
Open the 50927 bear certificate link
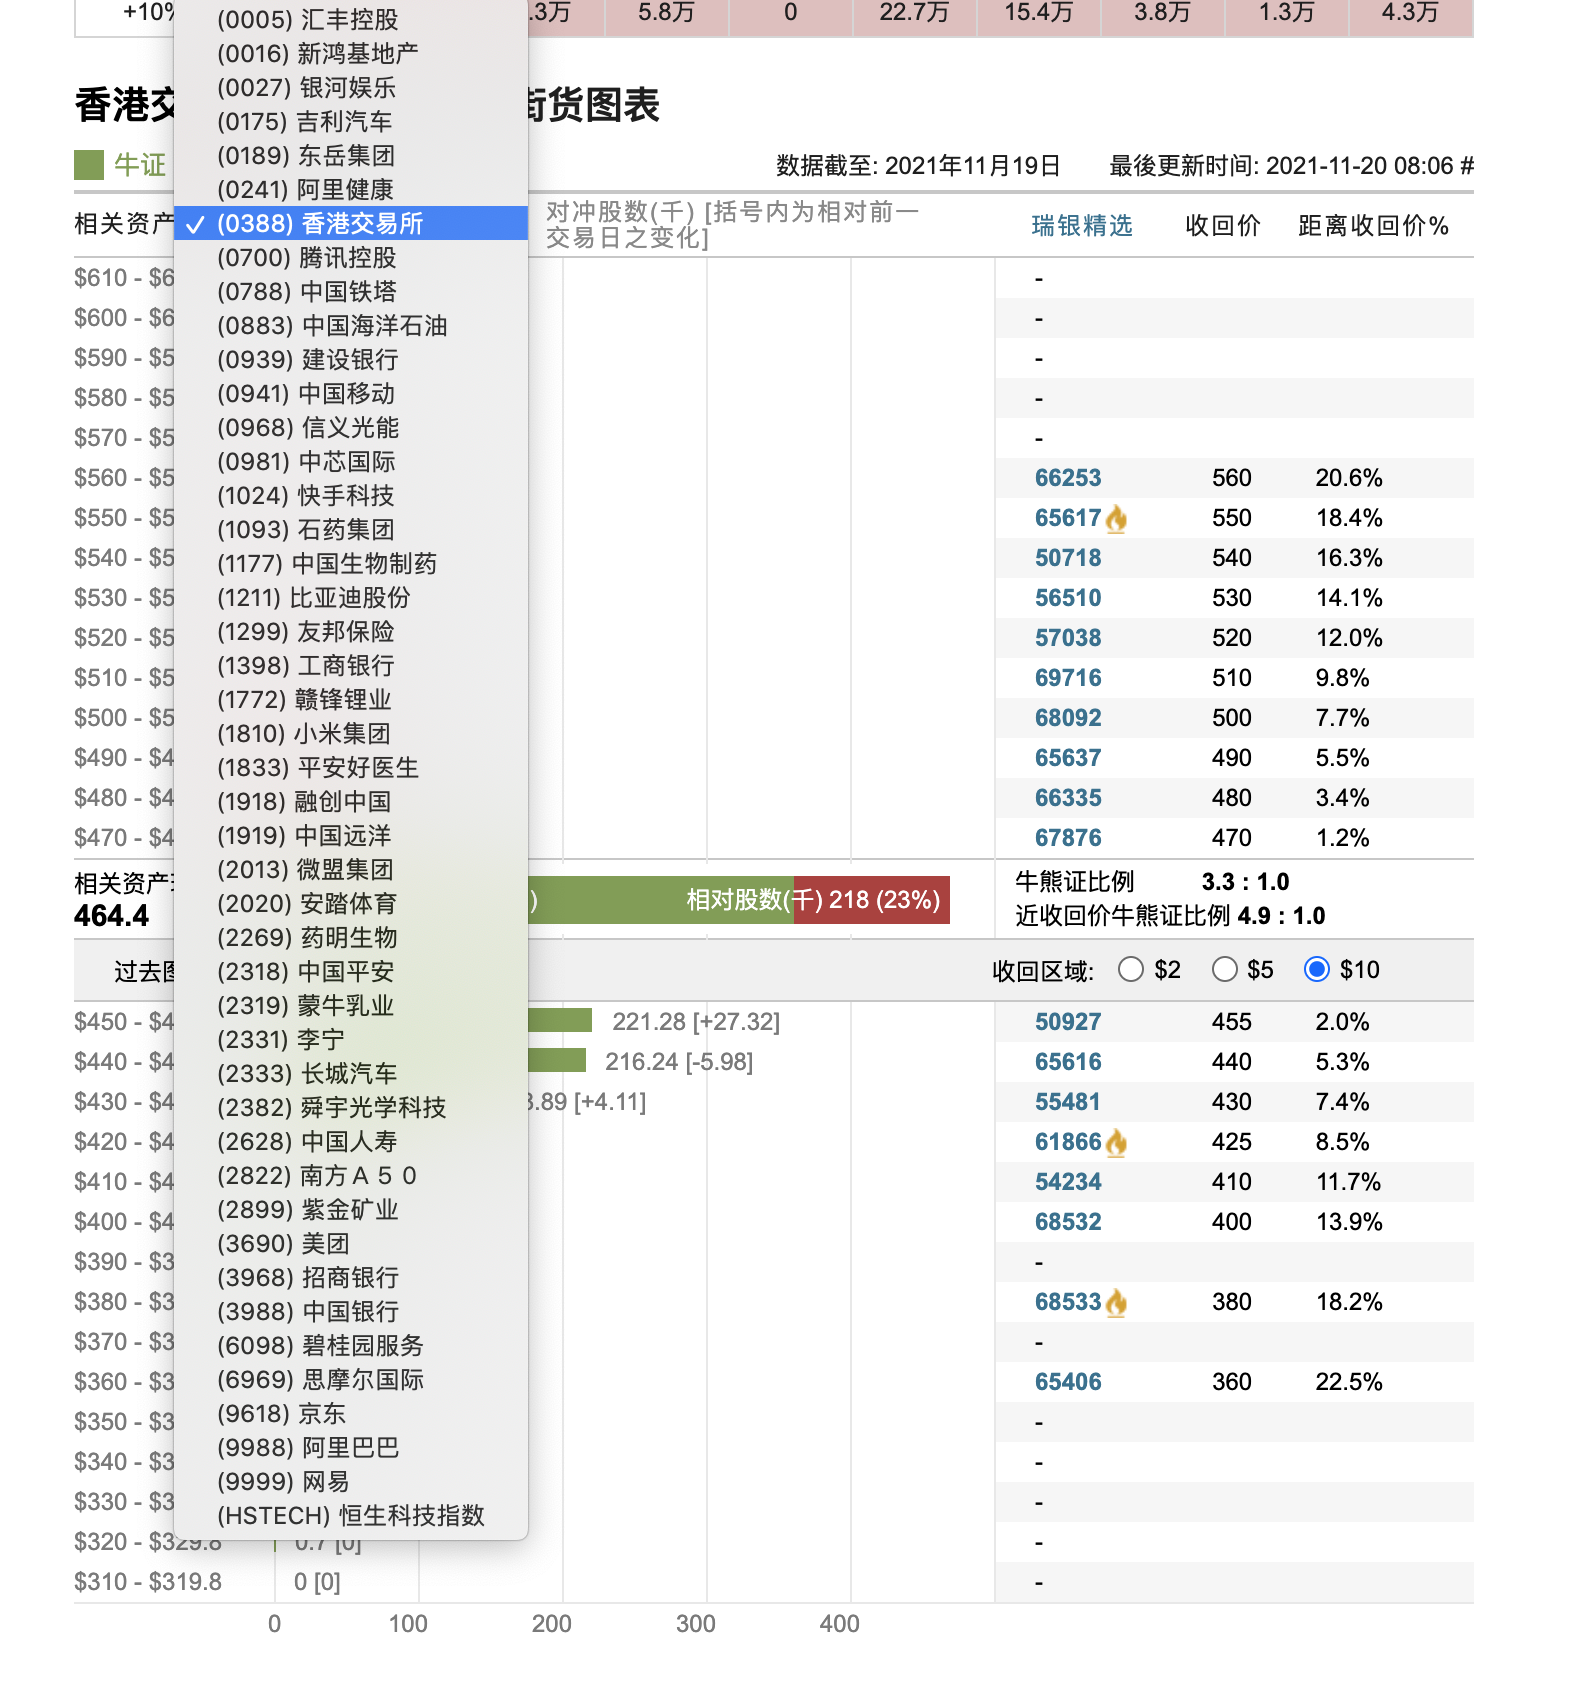(x=1067, y=1022)
